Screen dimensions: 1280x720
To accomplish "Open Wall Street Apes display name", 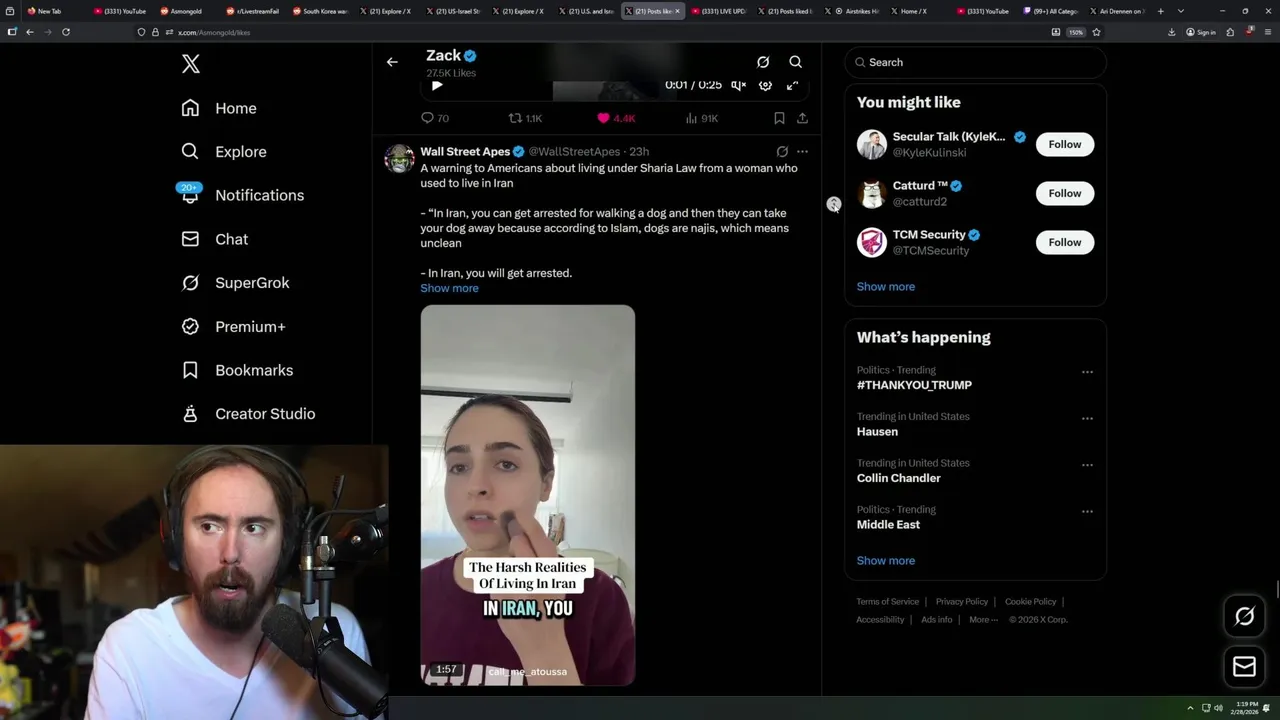I will click(x=465, y=152).
